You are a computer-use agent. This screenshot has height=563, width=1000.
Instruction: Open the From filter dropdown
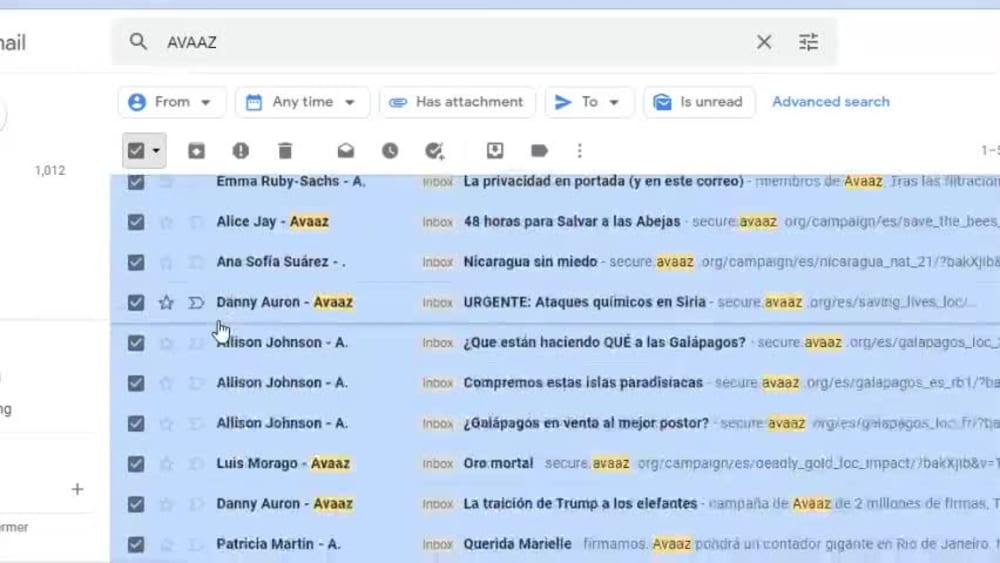(171, 102)
